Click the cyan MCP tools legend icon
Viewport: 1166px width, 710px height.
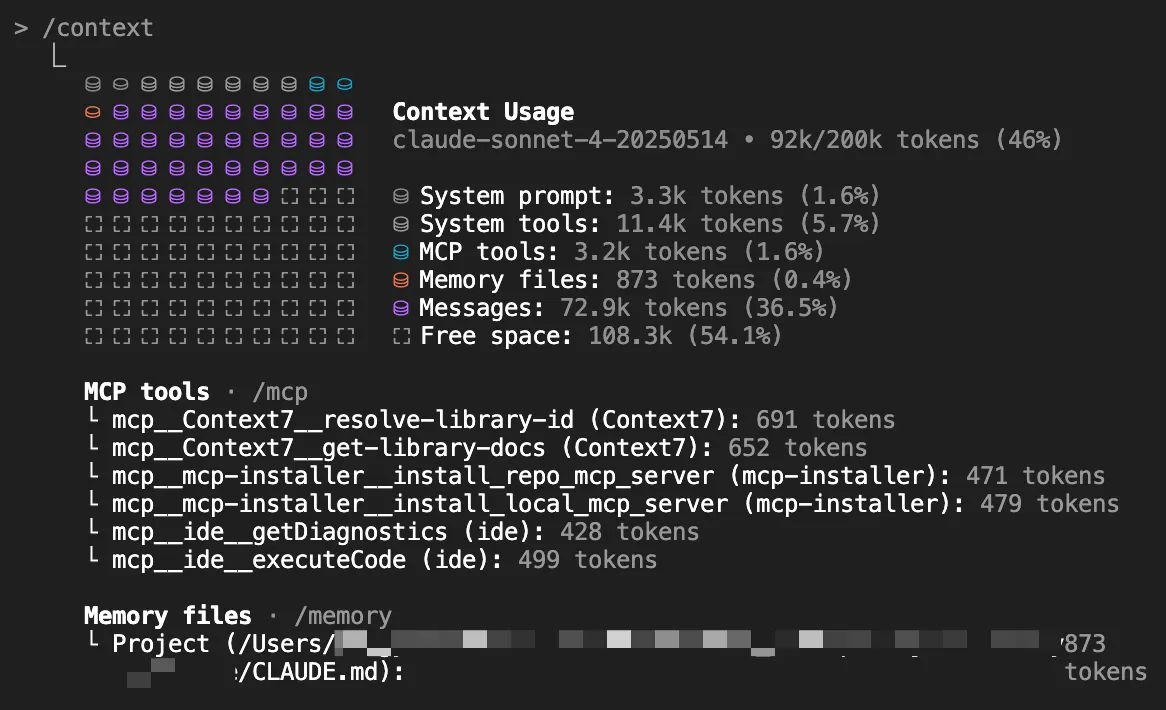(x=401, y=252)
